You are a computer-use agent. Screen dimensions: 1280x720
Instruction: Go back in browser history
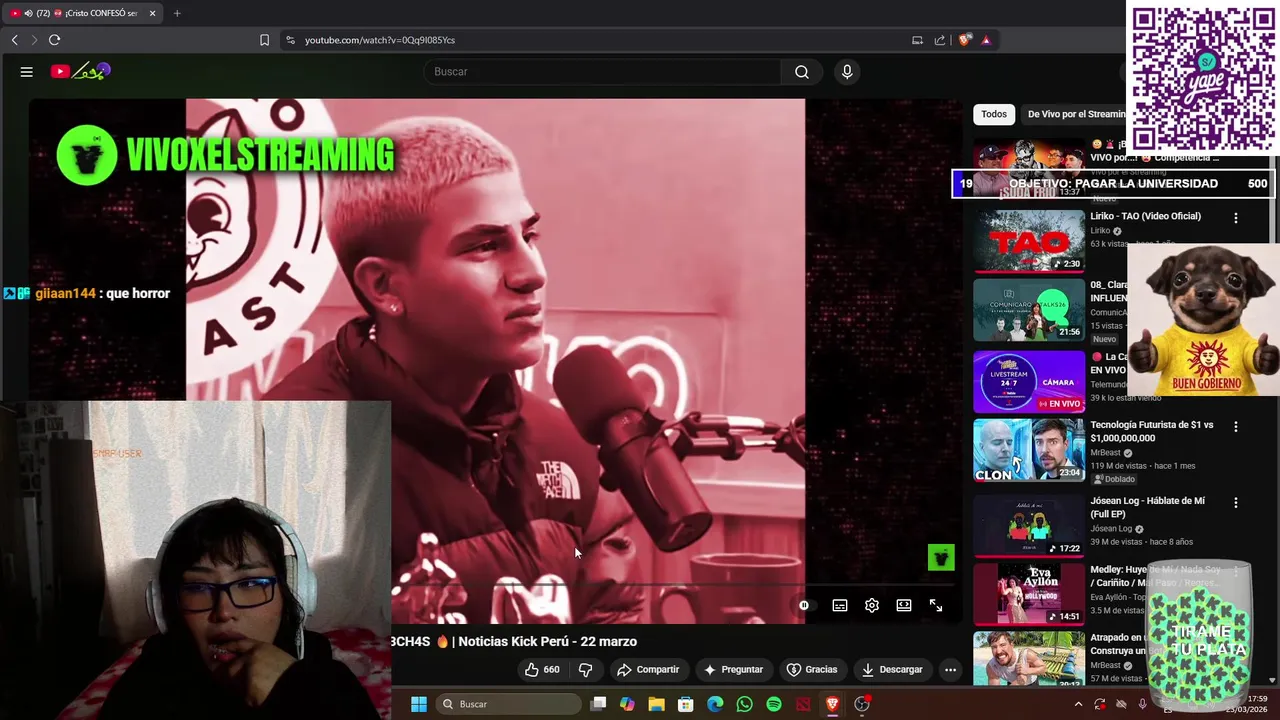coord(15,40)
